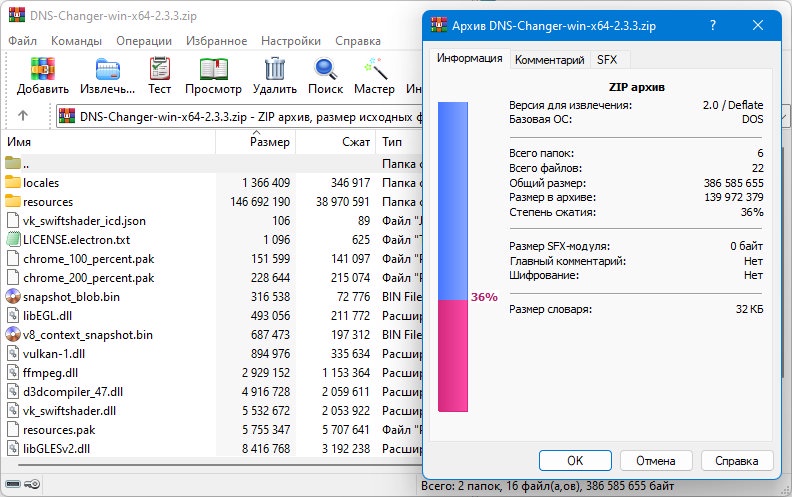Click the vk_swiftshader_icd.json file icon
Viewport: 792px width, 497px height.
coord(13,220)
